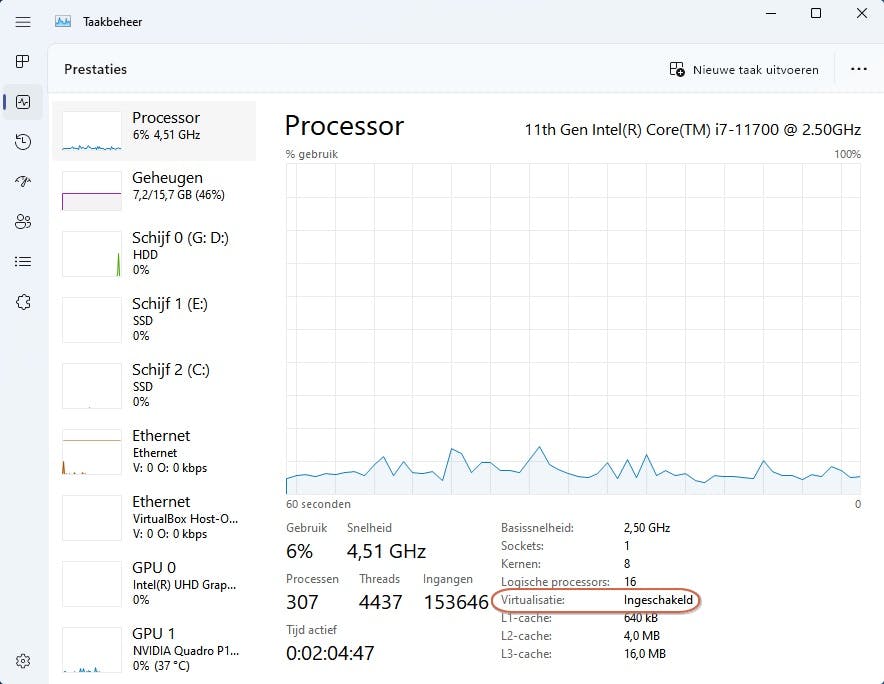Image resolution: width=884 pixels, height=684 pixels.
Task: Open the Services puzzle-piece icon
Action: pyautogui.click(x=23, y=302)
